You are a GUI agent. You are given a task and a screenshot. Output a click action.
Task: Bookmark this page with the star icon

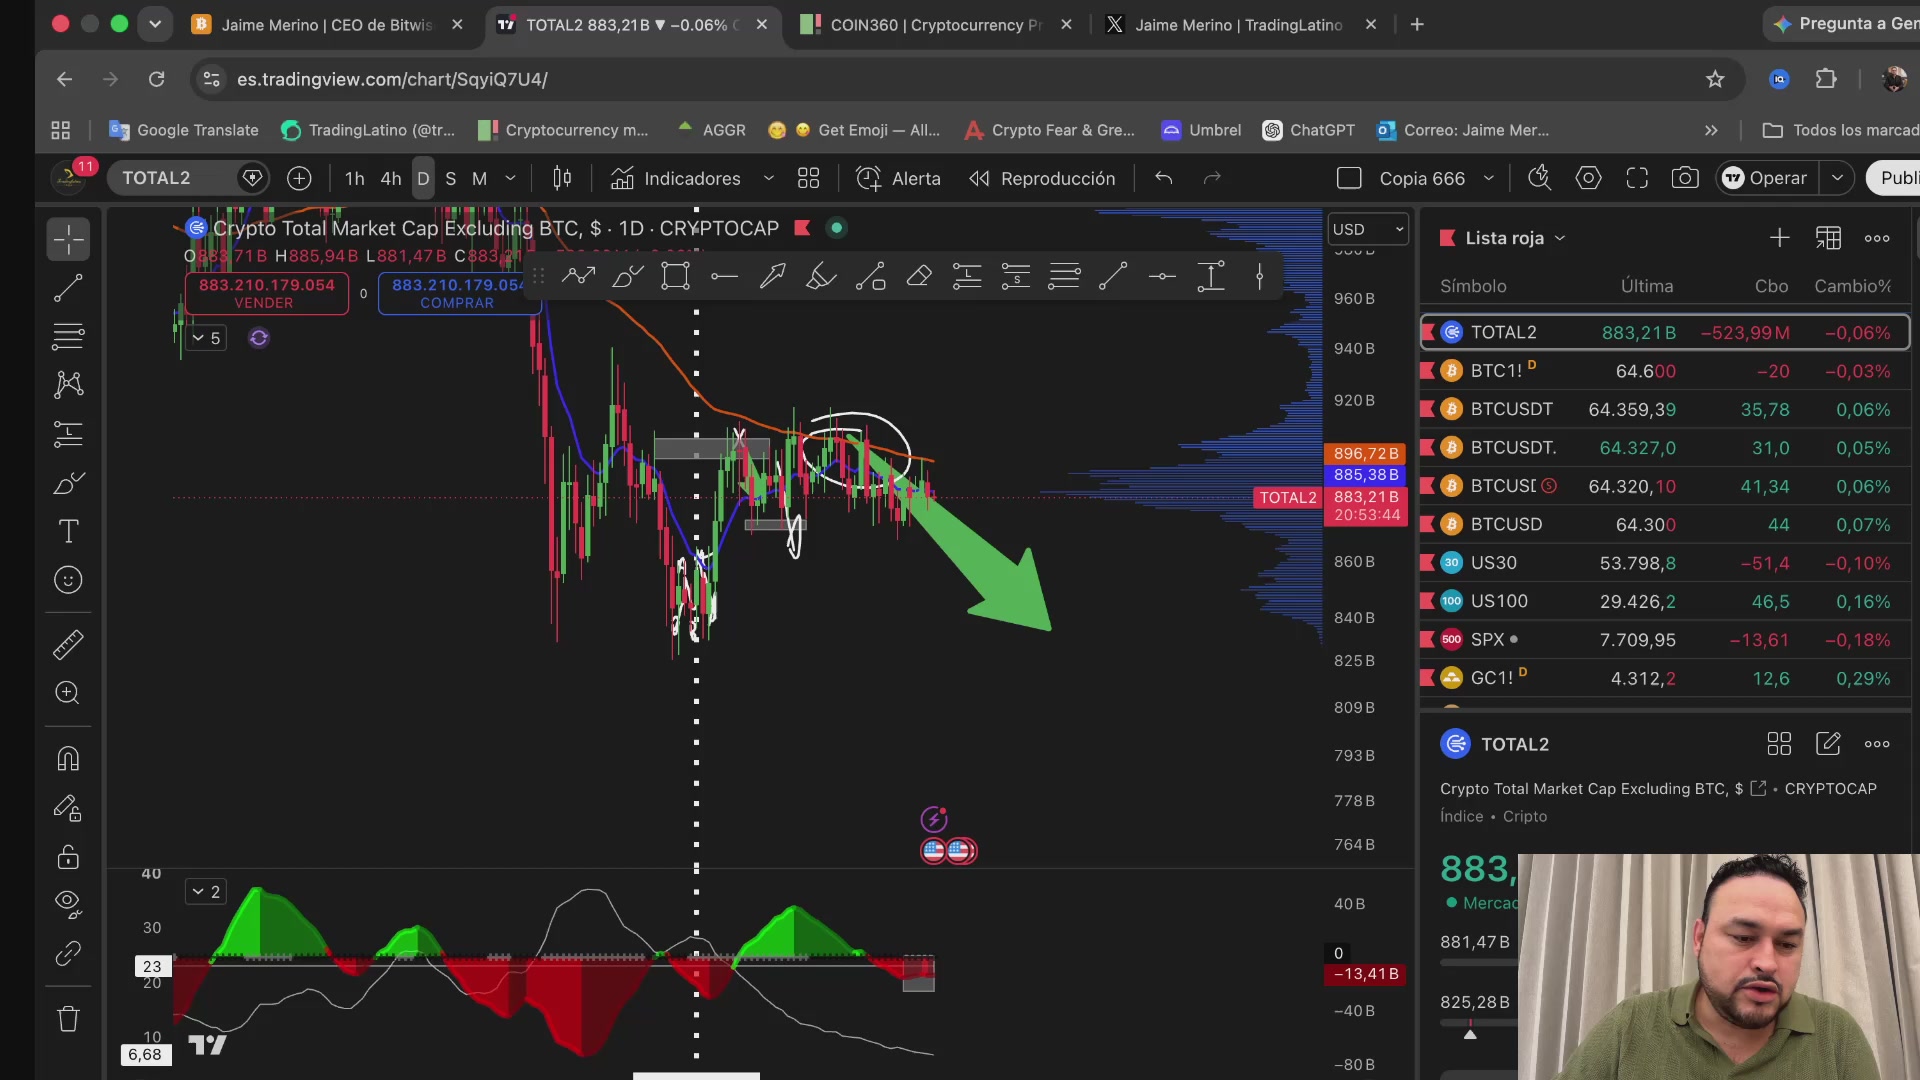pyautogui.click(x=1715, y=79)
